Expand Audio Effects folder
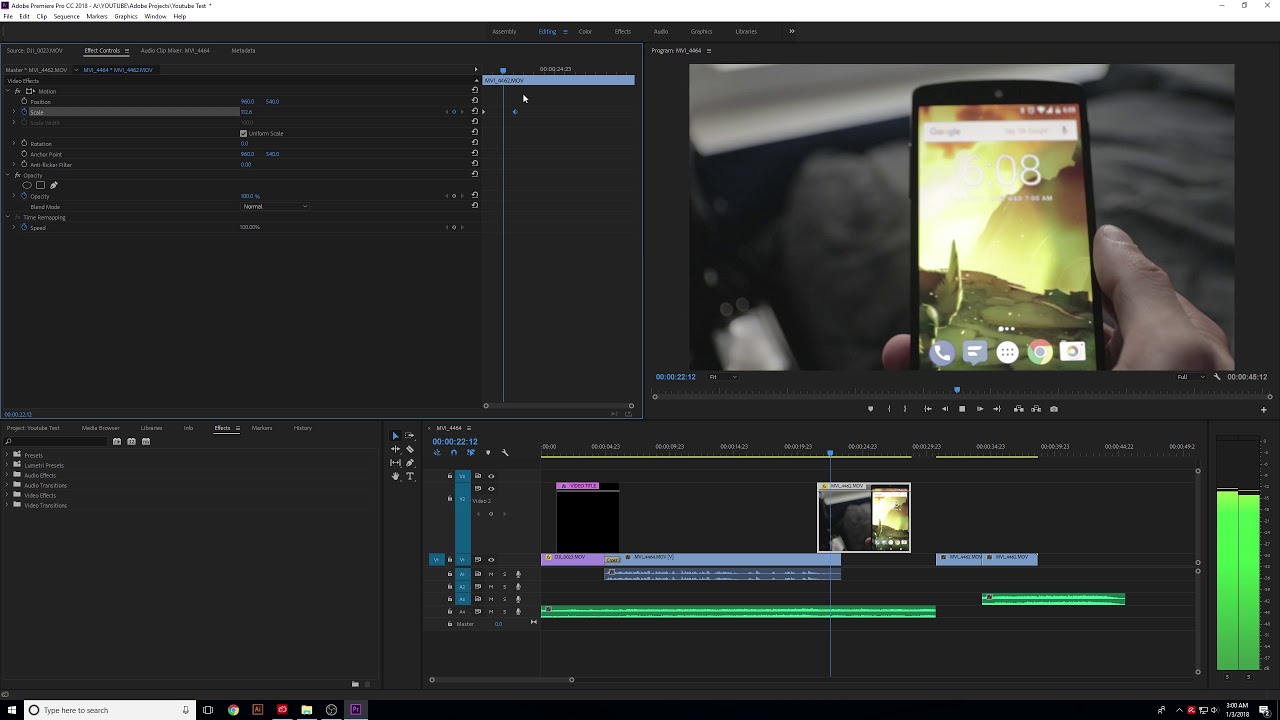 click(x=7, y=475)
